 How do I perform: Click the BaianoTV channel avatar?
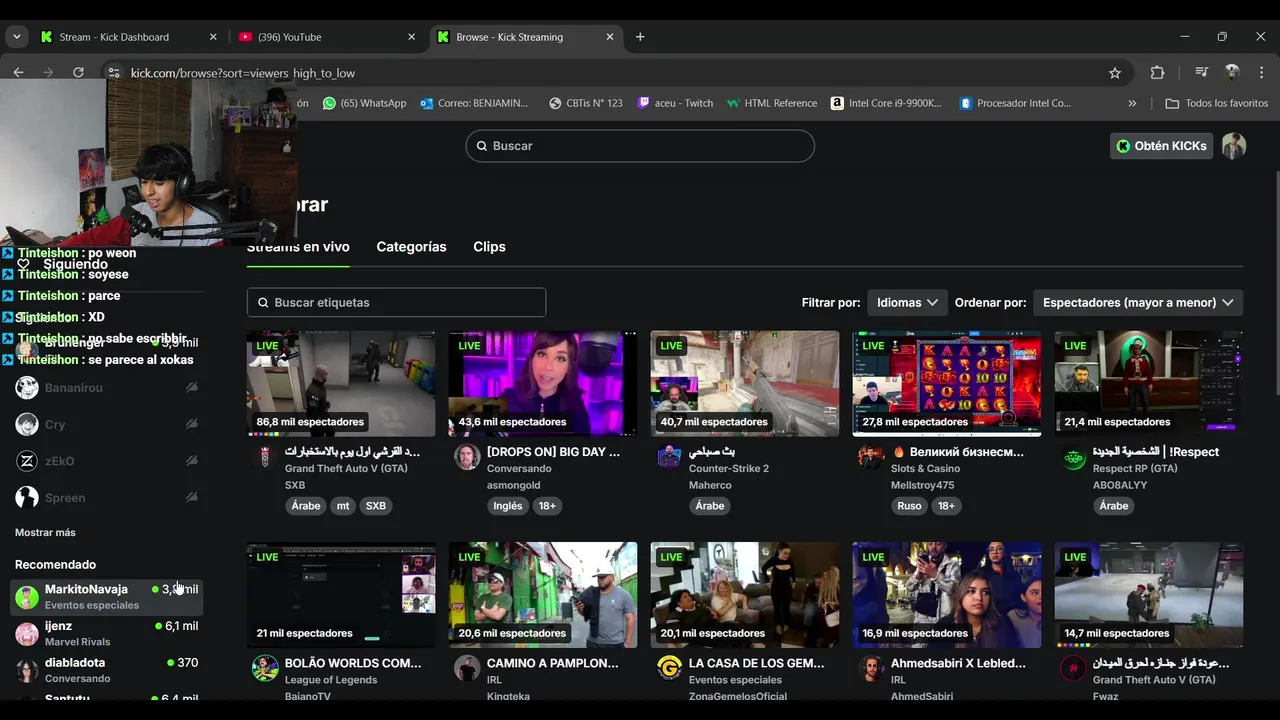[265, 668]
